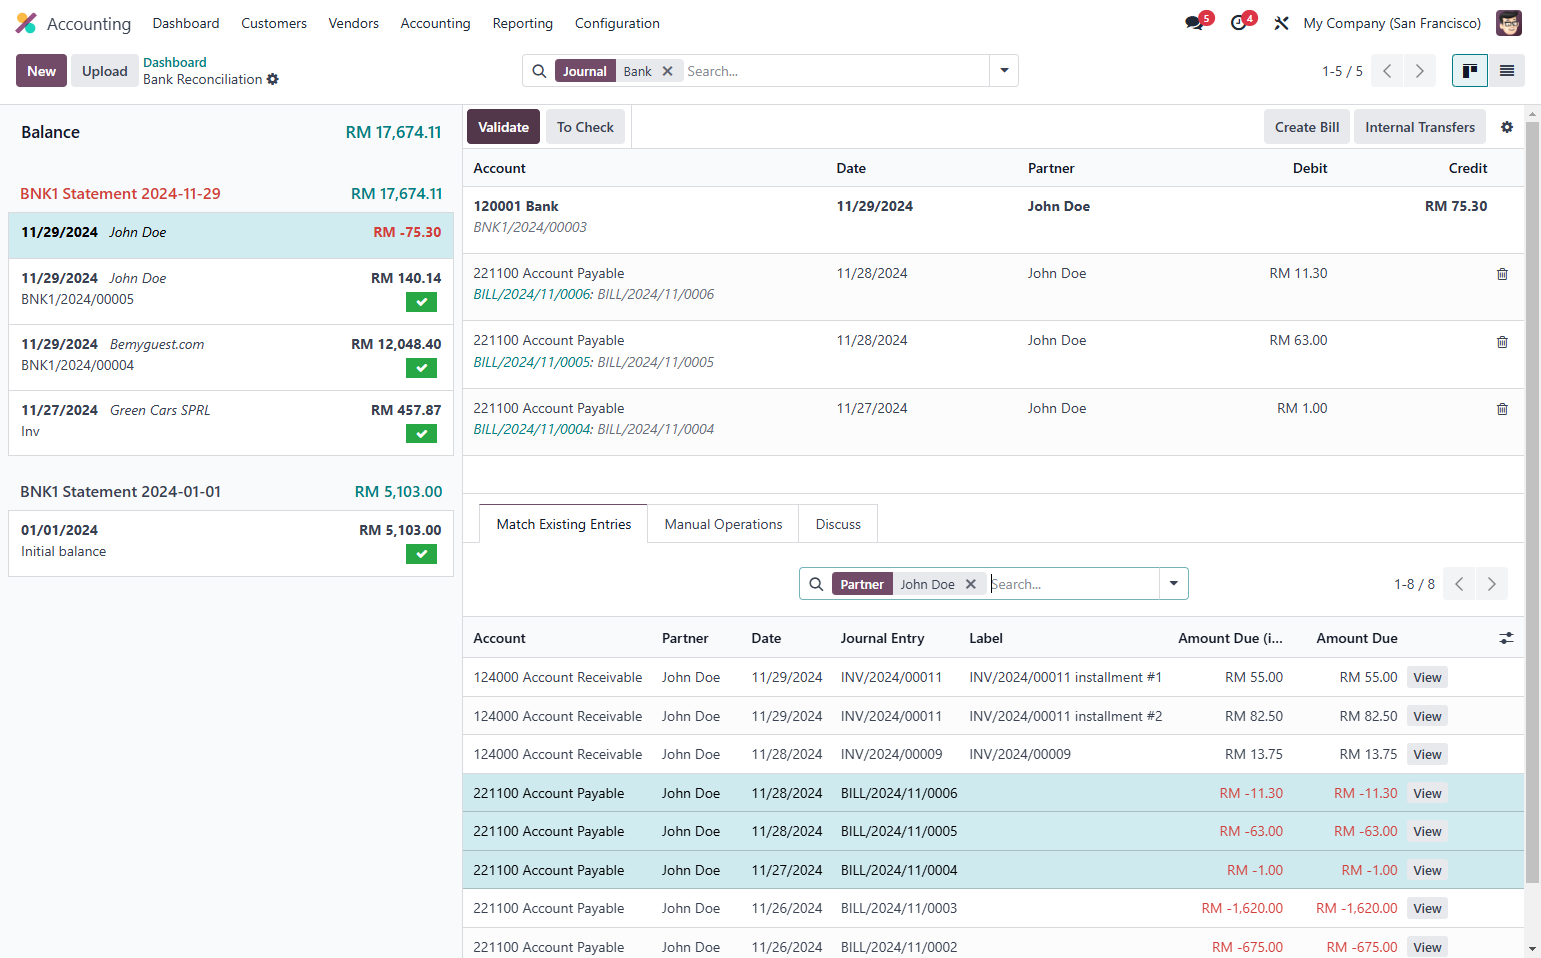This screenshot has width=1541, height=958.
Task: Click the Upload button
Action: tap(105, 71)
